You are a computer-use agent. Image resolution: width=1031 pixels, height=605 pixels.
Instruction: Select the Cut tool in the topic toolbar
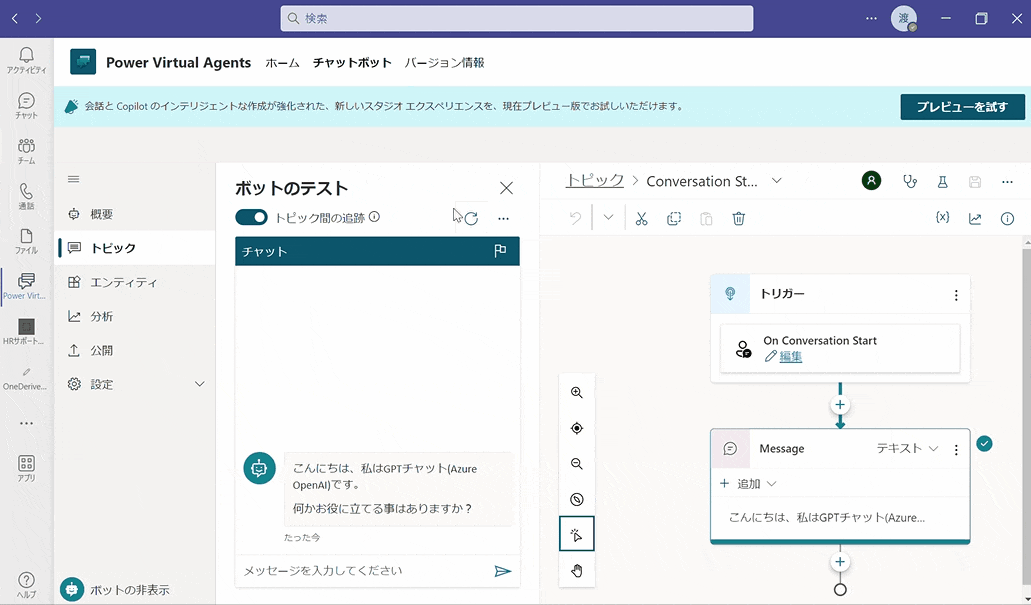click(x=641, y=217)
